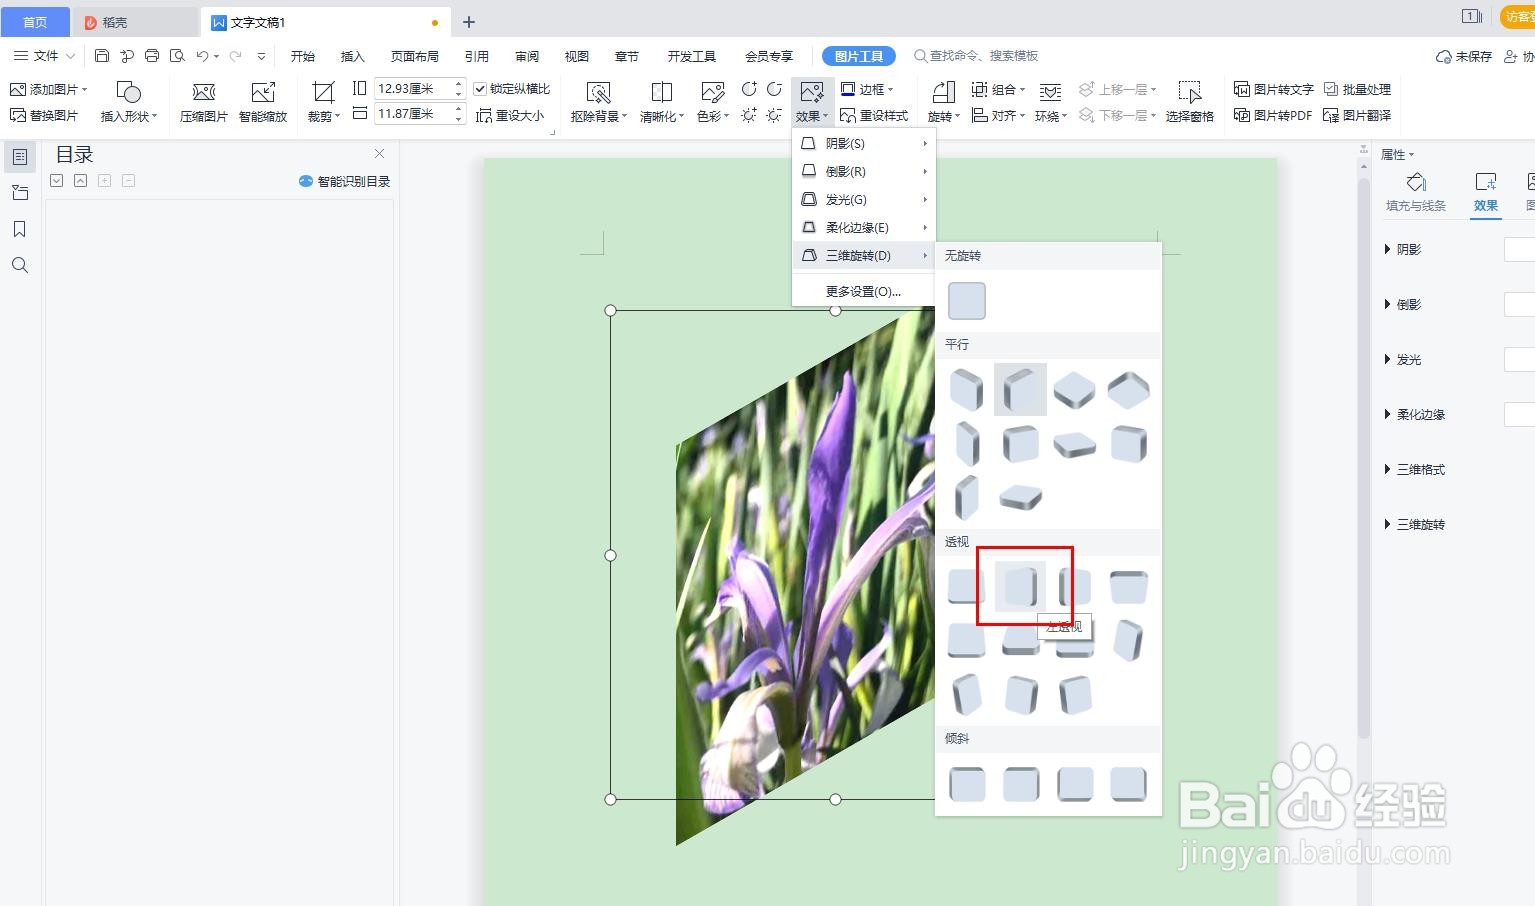The width and height of the screenshot is (1535, 906).
Task: Click the Add Picture (添加图片) icon
Action: (x=18, y=89)
